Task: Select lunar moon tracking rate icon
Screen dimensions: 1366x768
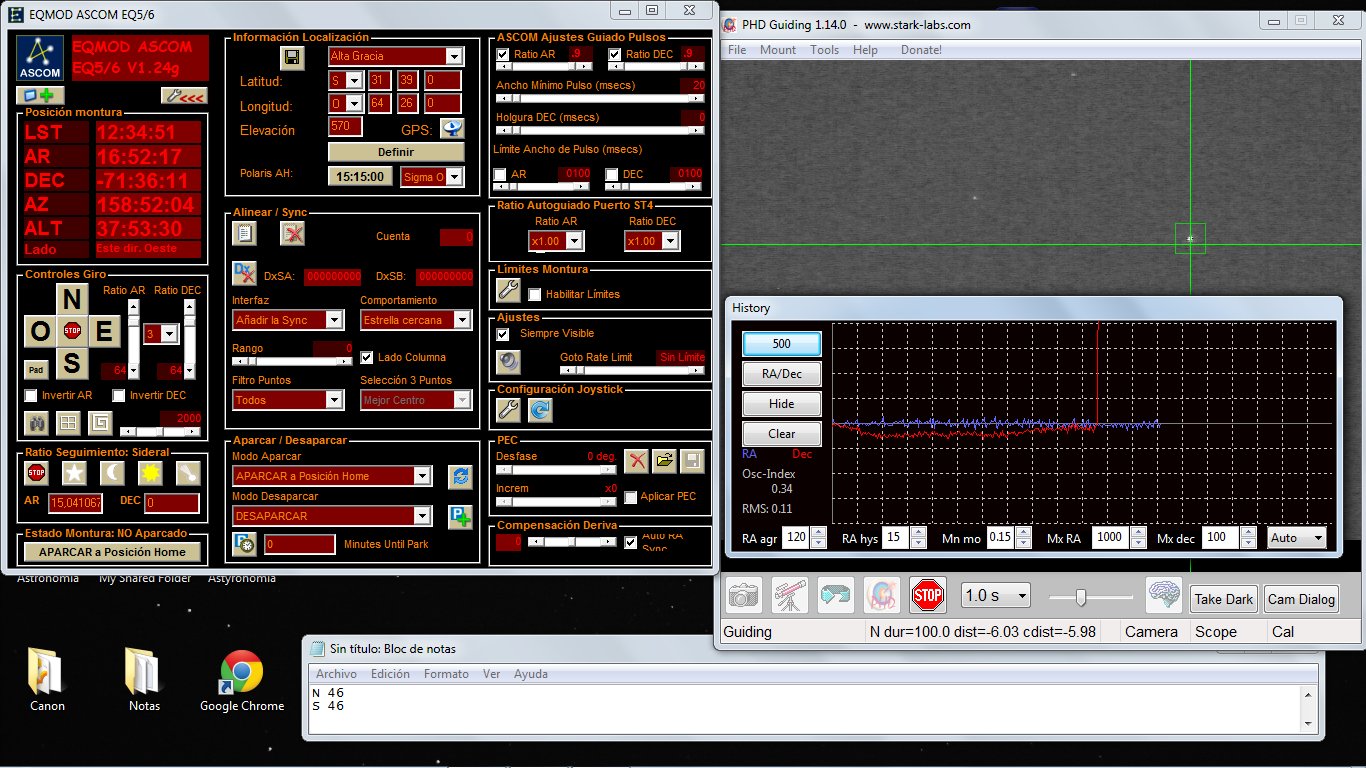Action: (x=113, y=472)
